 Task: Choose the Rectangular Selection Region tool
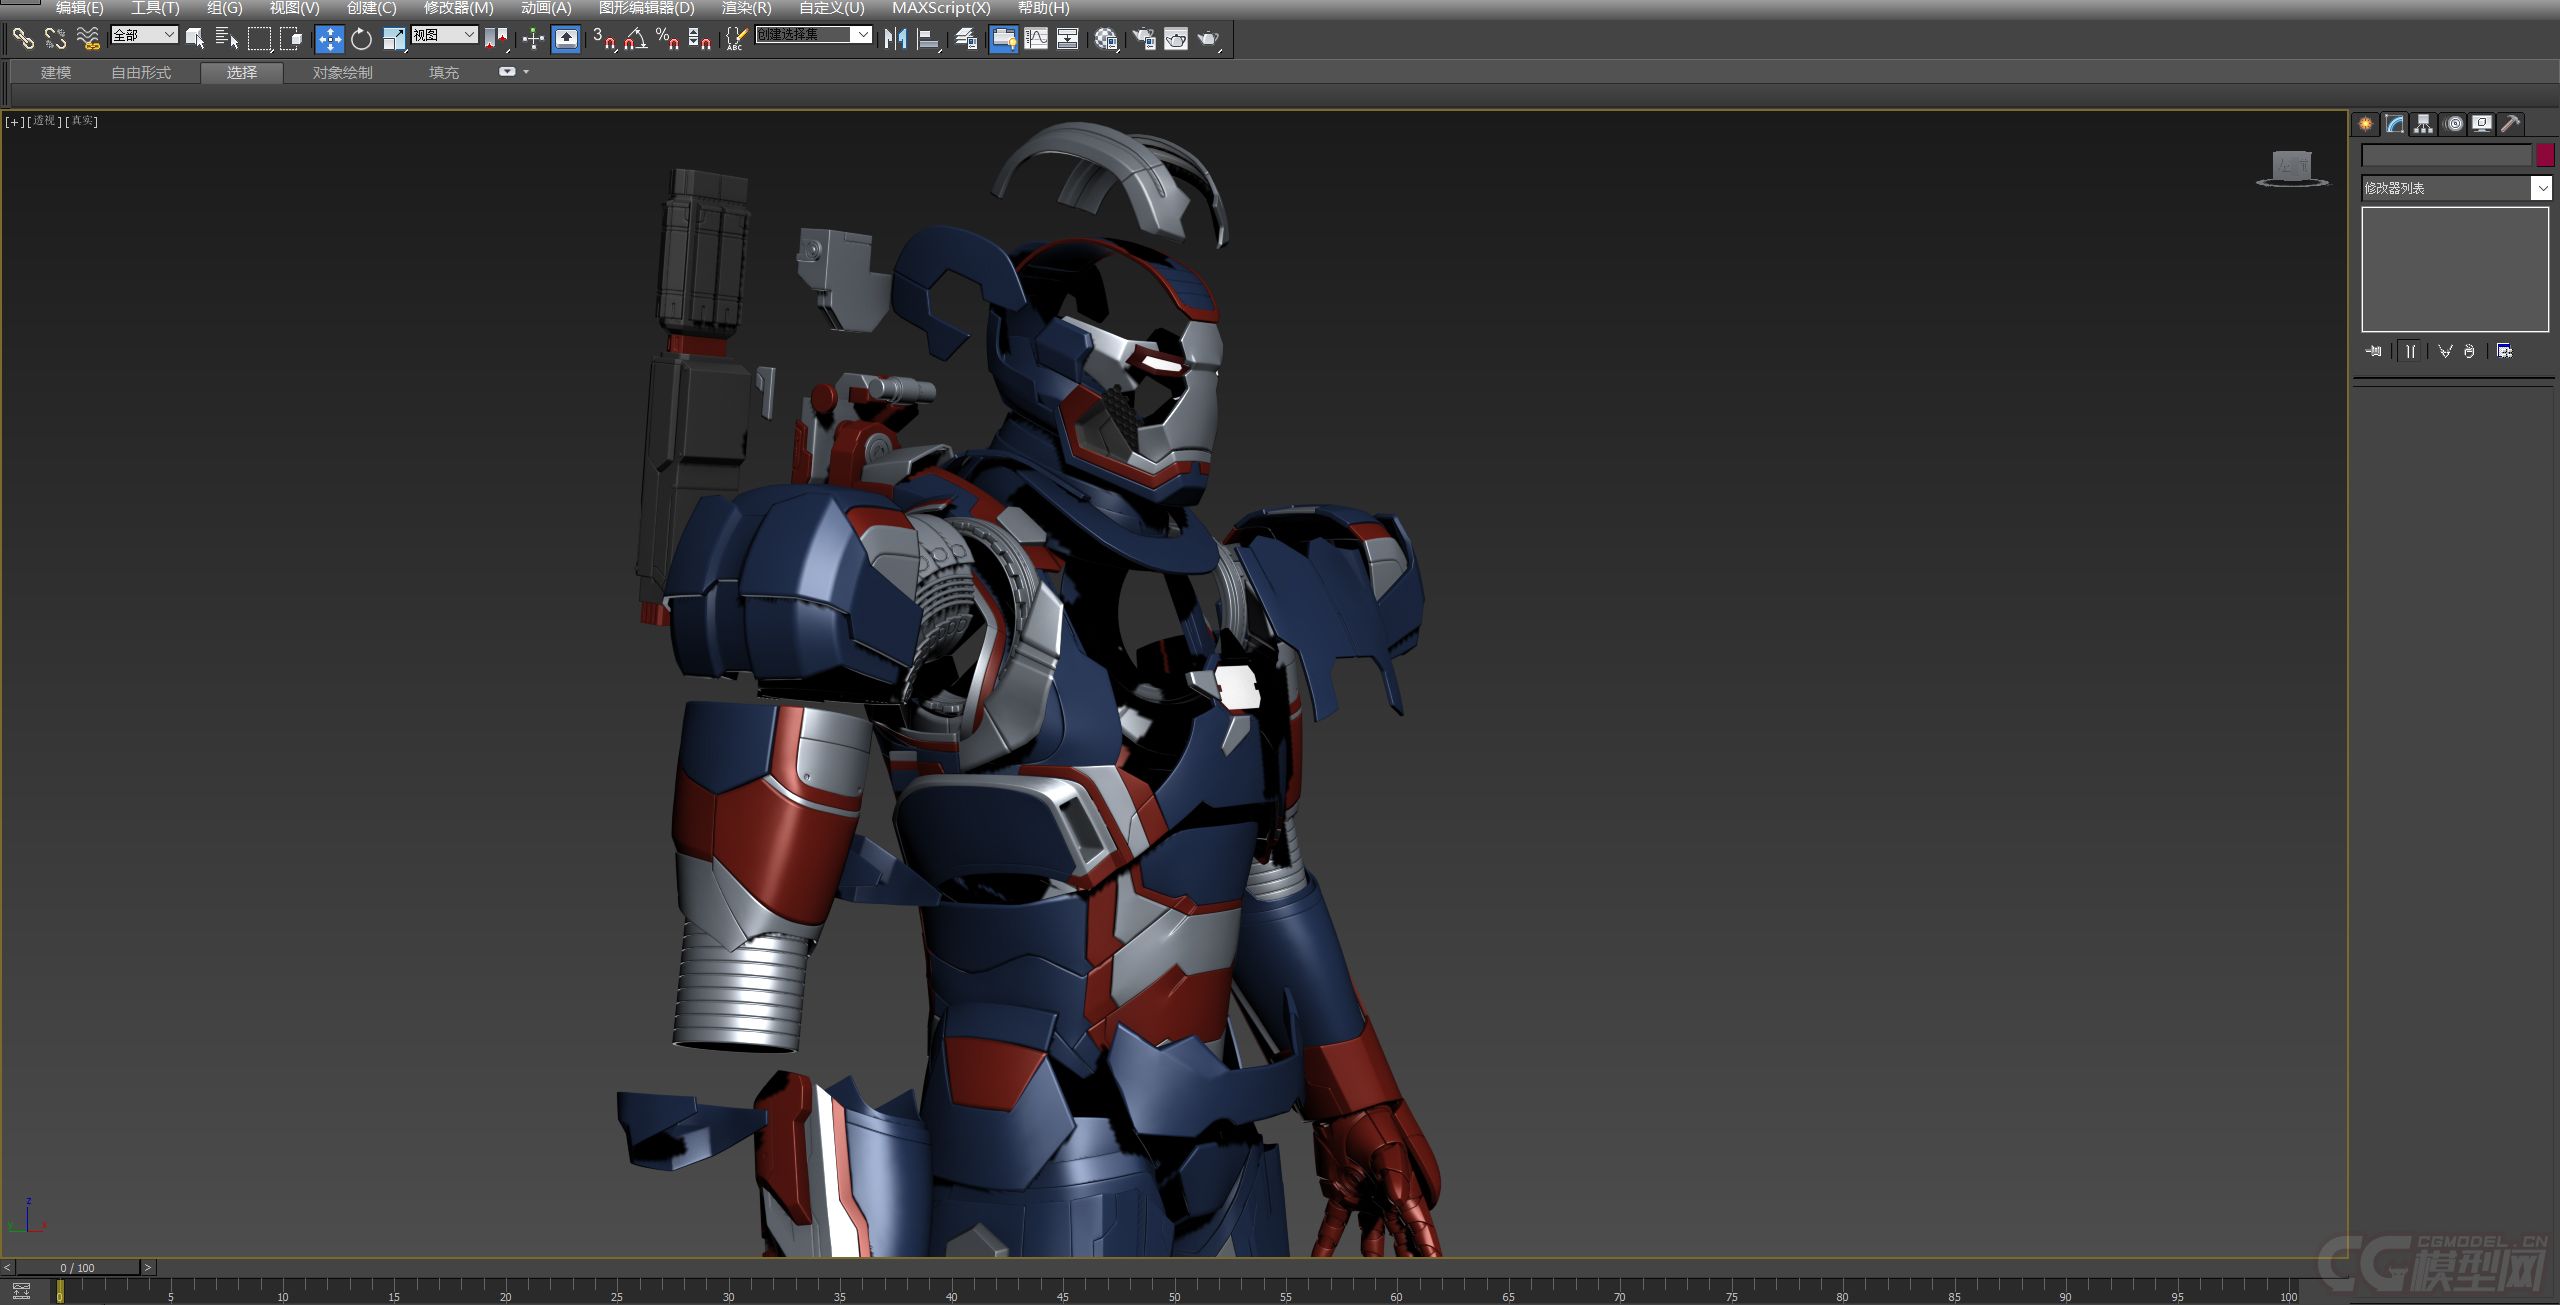tap(259, 39)
